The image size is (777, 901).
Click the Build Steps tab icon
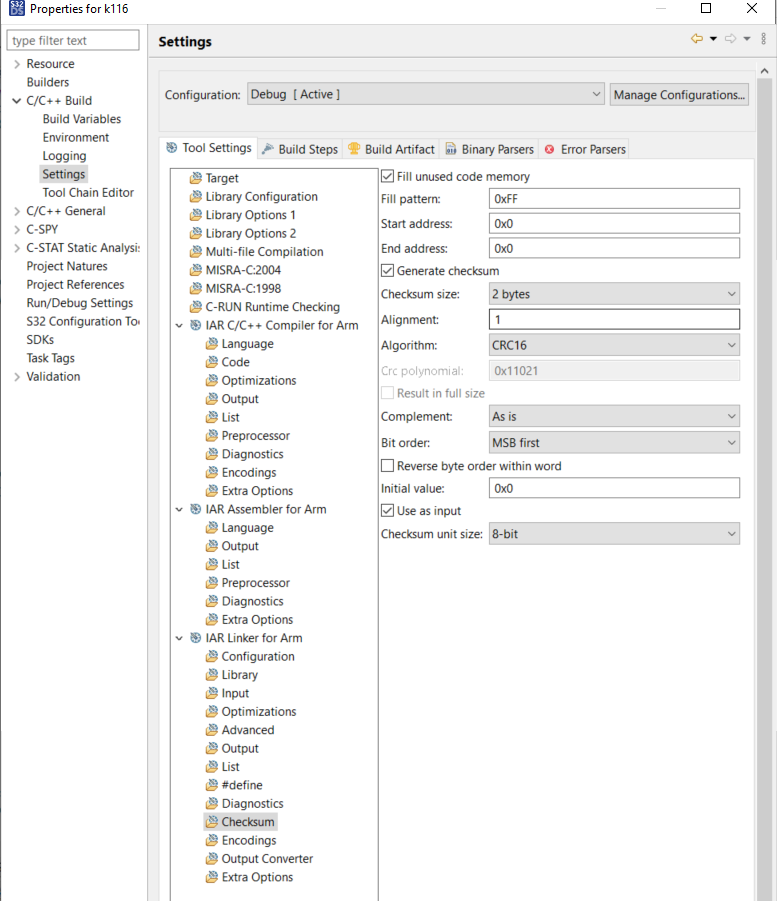coord(268,149)
